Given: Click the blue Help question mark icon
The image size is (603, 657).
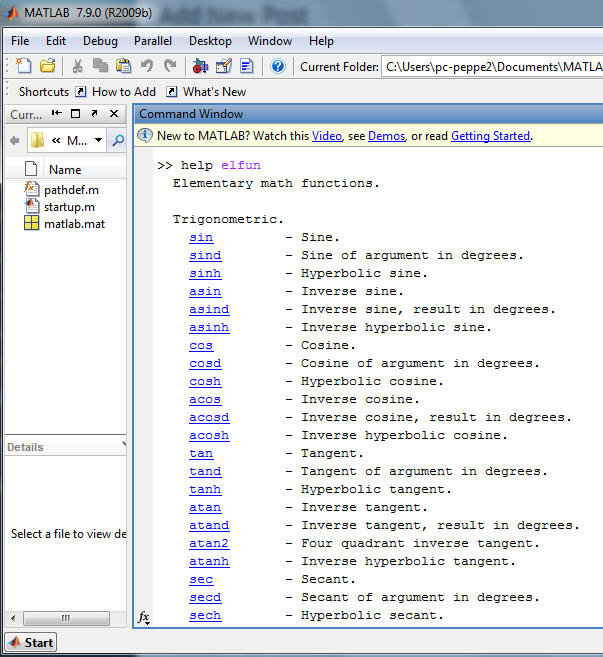Looking at the screenshot, I should pyautogui.click(x=278, y=66).
